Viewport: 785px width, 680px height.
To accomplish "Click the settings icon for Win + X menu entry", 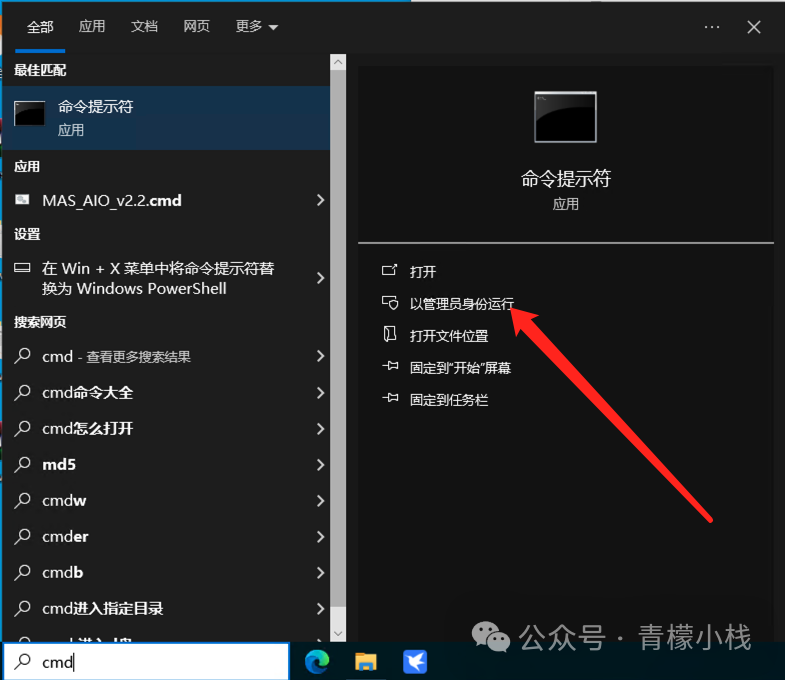I will (22, 268).
